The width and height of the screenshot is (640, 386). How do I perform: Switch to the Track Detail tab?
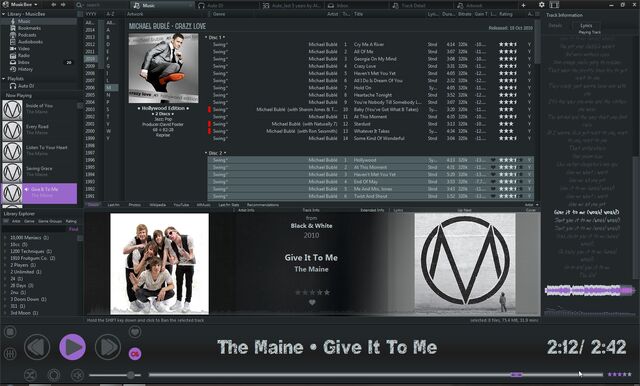(421, 5)
